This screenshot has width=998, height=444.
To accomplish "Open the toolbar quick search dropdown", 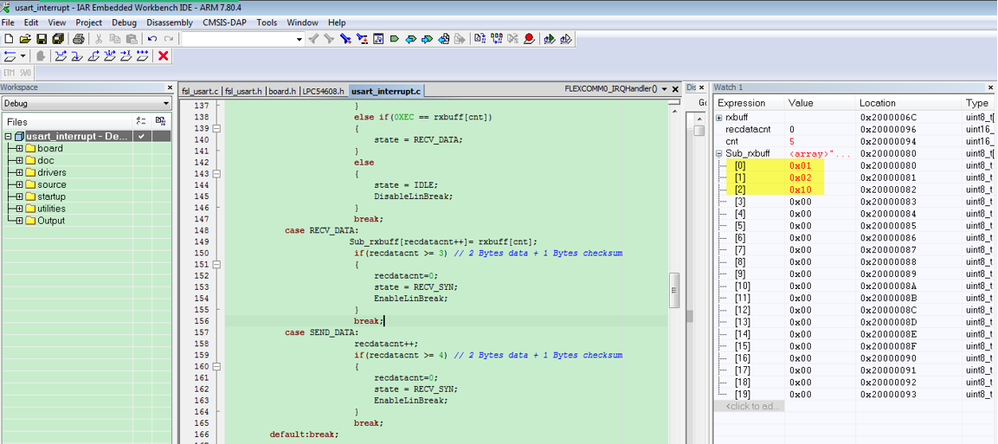I will point(300,39).
